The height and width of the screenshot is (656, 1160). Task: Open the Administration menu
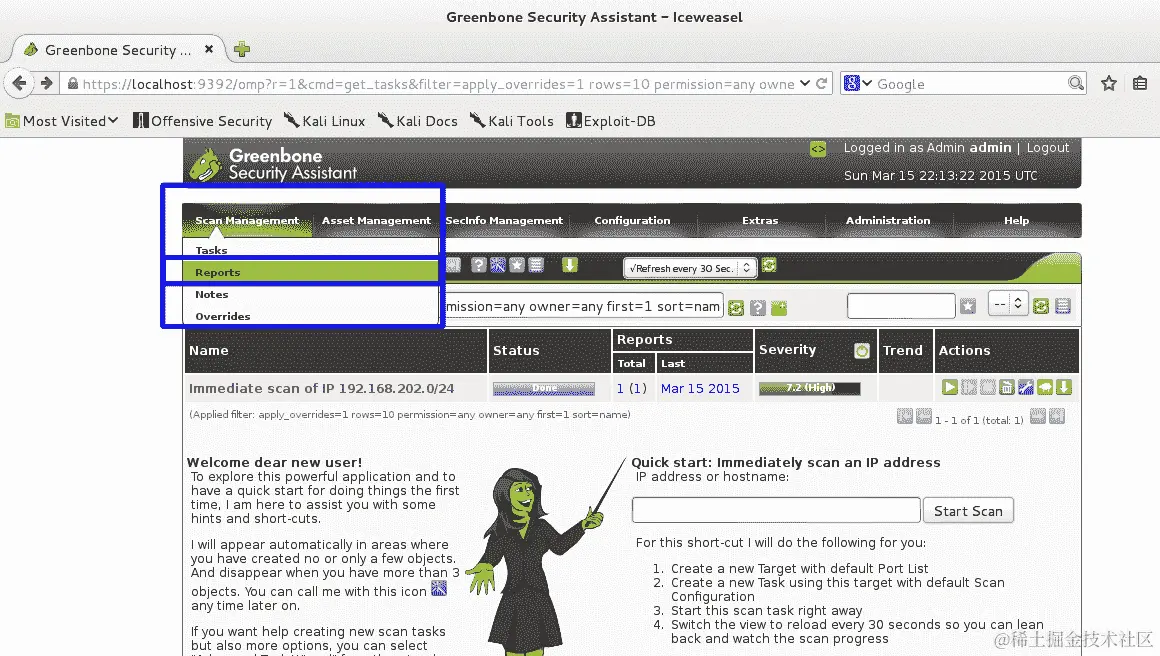[x=888, y=220]
